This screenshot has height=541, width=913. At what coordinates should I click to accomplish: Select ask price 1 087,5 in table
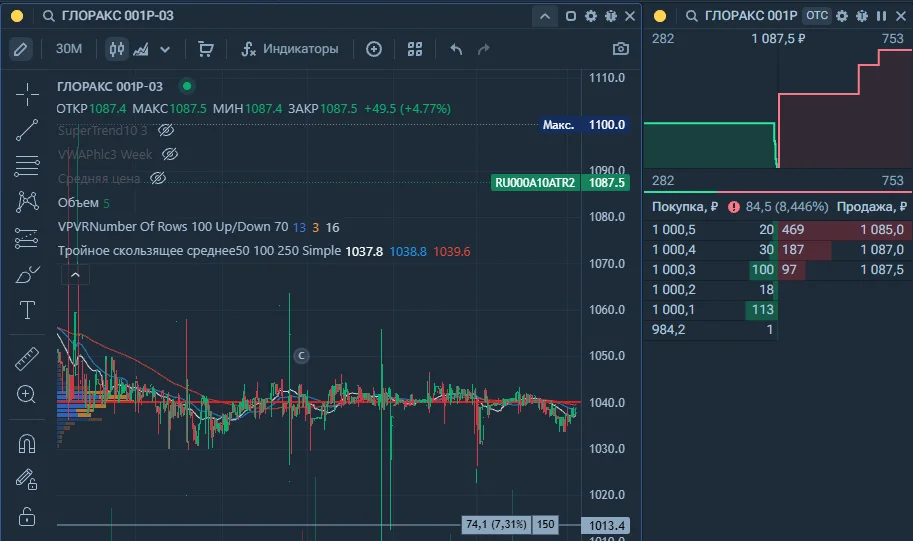coord(882,270)
